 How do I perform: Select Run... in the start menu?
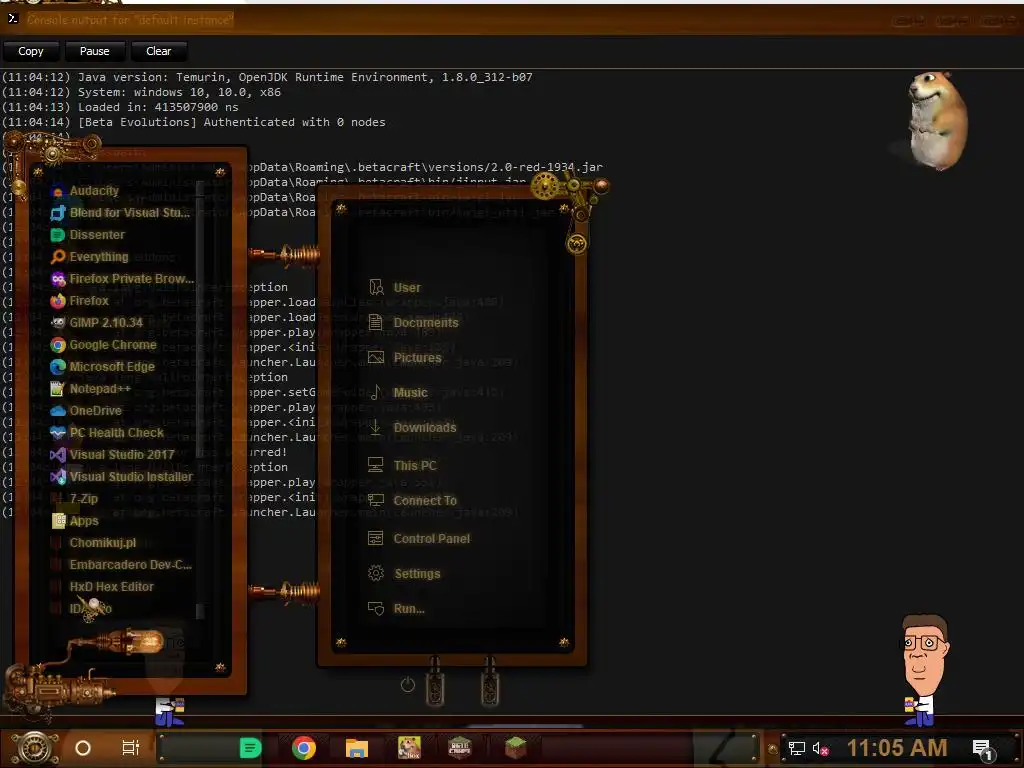point(396,609)
